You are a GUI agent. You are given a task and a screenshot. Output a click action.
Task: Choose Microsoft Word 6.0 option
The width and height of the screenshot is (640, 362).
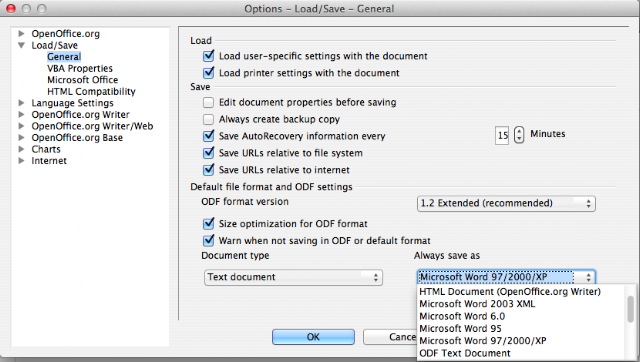pyautogui.click(x=462, y=316)
